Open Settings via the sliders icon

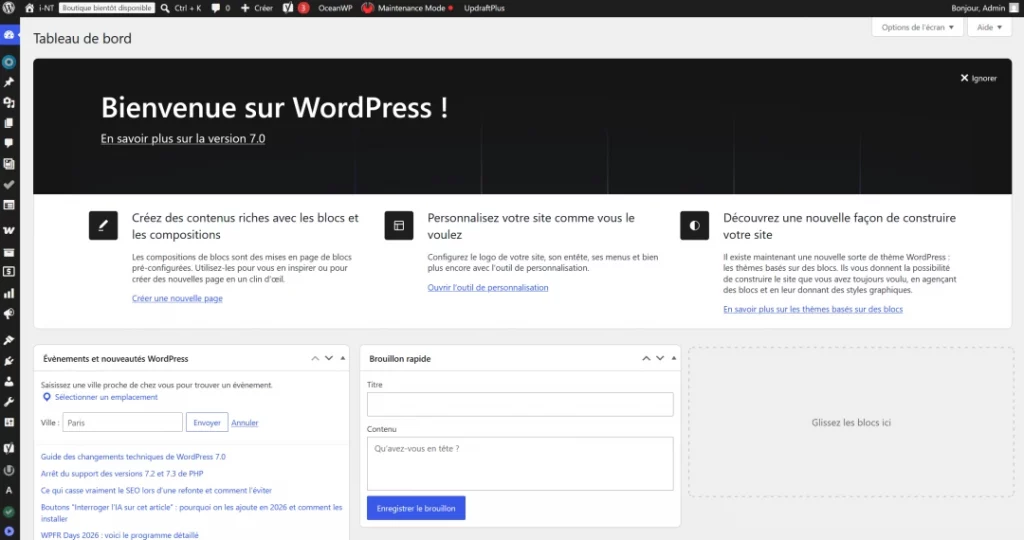[x=9, y=422]
